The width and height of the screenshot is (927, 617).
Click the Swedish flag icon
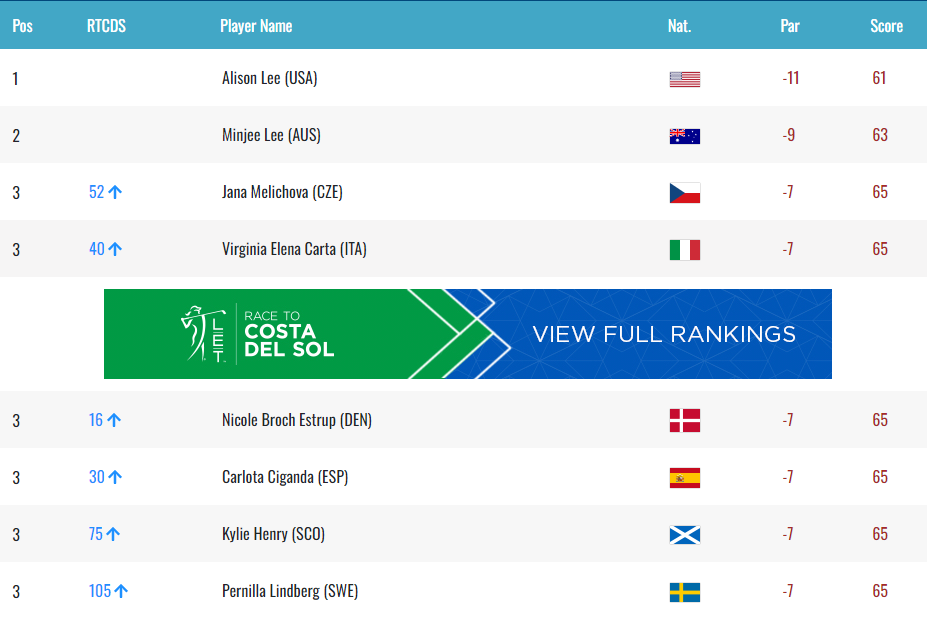[x=684, y=591]
